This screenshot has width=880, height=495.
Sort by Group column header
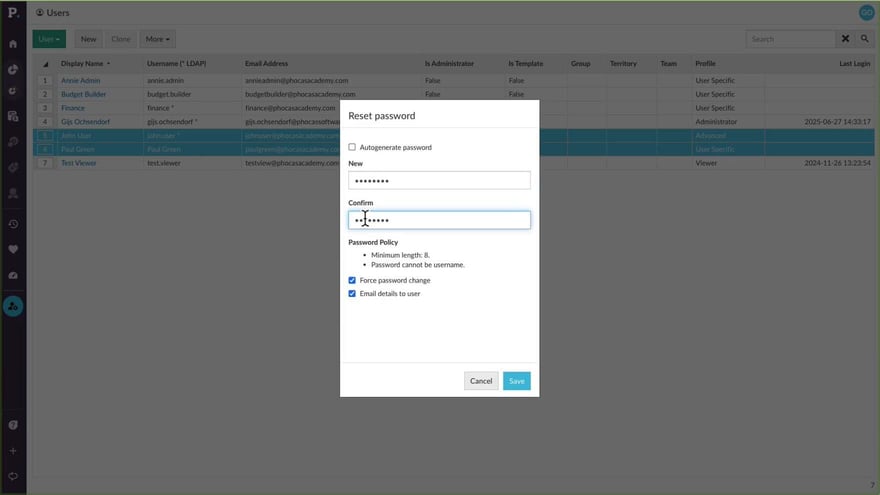[x=580, y=63]
